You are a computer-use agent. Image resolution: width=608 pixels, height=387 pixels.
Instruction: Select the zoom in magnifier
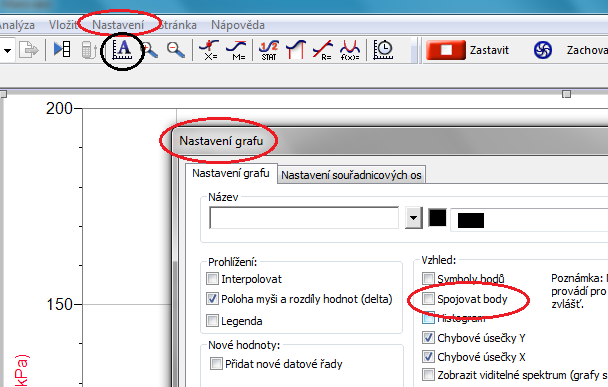click(150, 50)
